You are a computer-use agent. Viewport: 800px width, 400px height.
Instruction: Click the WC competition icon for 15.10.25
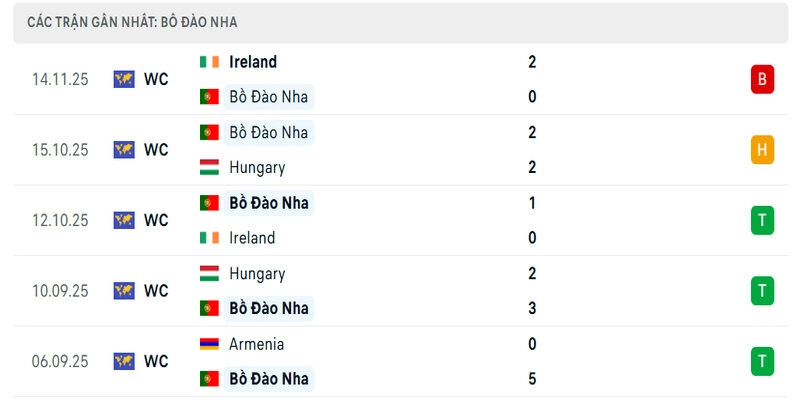click(x=124, y=150)
